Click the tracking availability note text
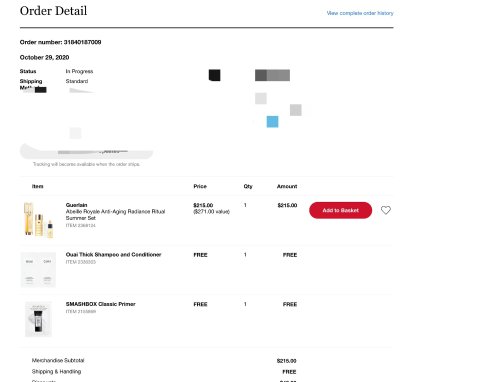Image resolution: width=480 pixels, height=382 pixels. [x=86, y=164]
